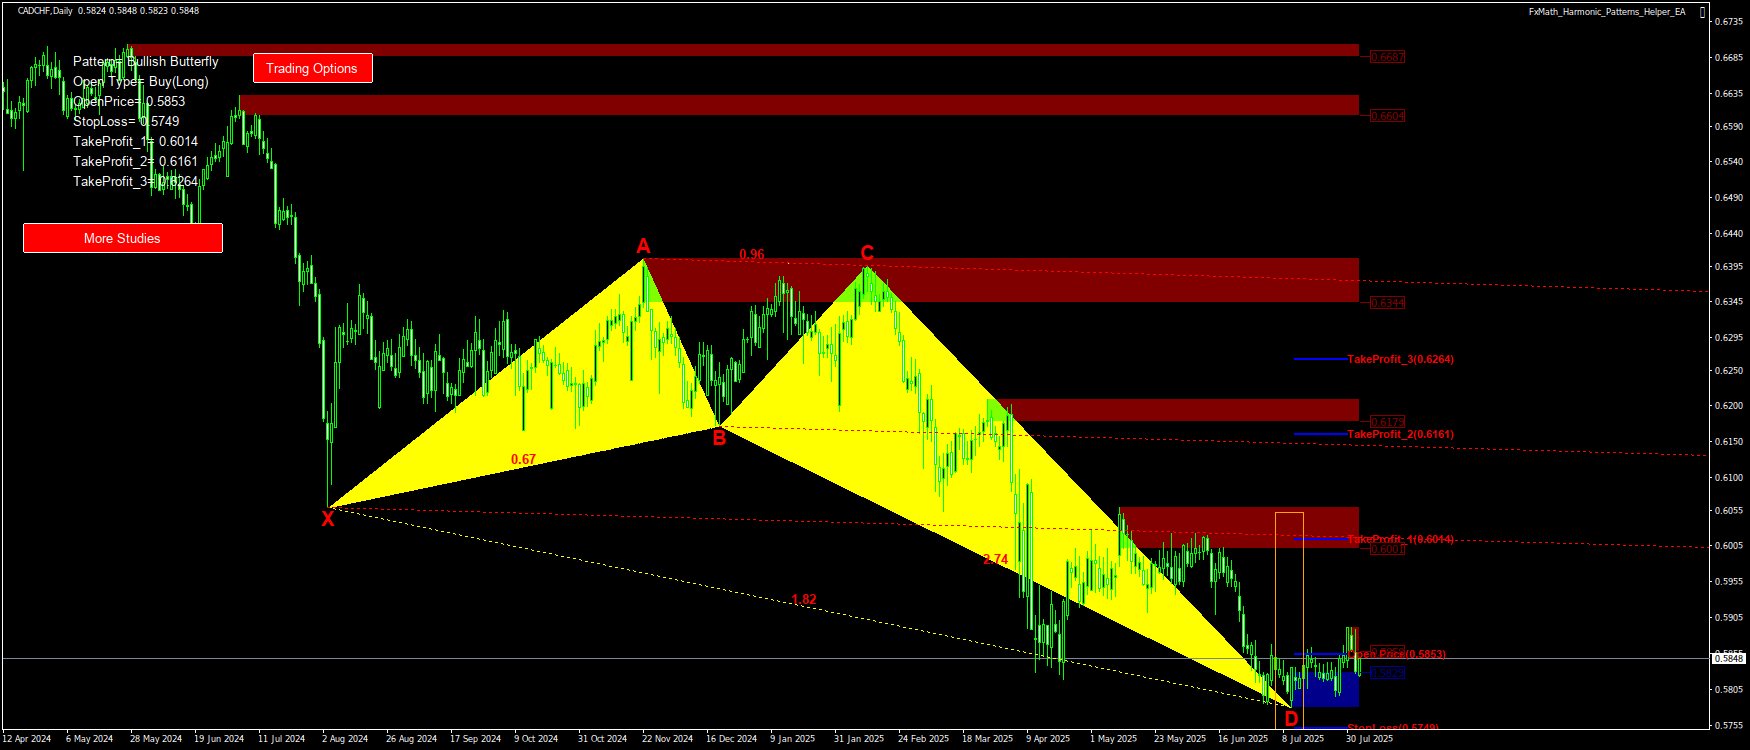Click the TakeProfit_2(0.6161) level label

(x=1400, y=434)
